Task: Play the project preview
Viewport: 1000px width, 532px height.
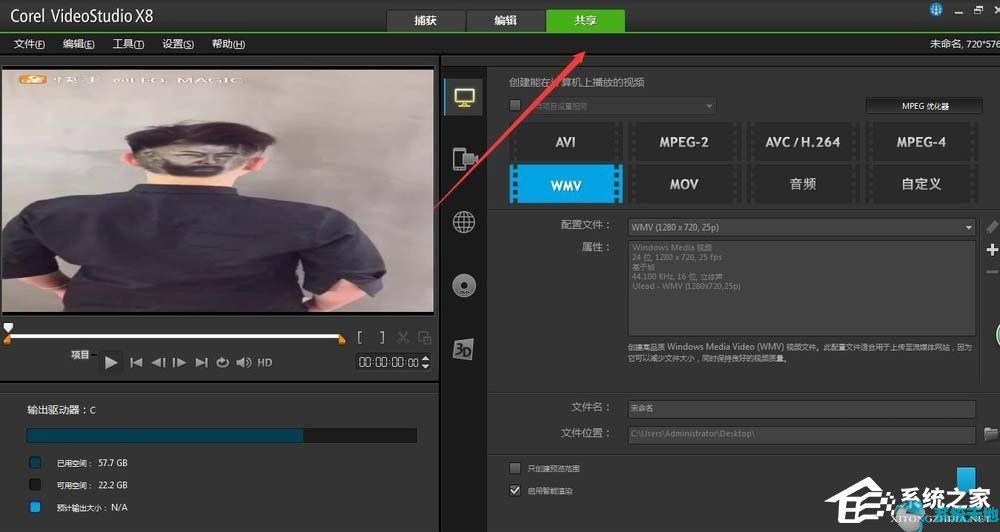Action: 111,362
